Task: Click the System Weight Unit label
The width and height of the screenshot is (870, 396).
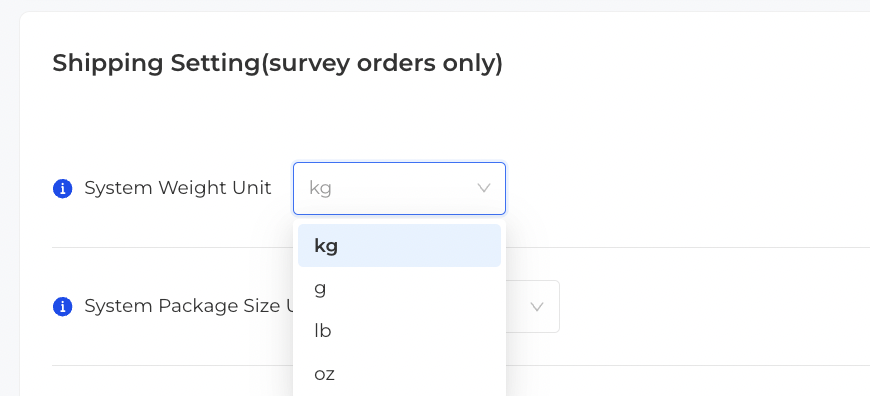Action: (x=178, y=188)
